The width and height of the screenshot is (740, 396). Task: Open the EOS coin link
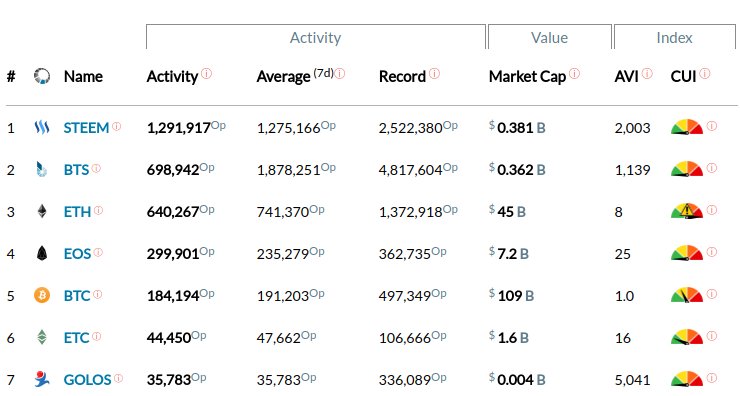77,253
